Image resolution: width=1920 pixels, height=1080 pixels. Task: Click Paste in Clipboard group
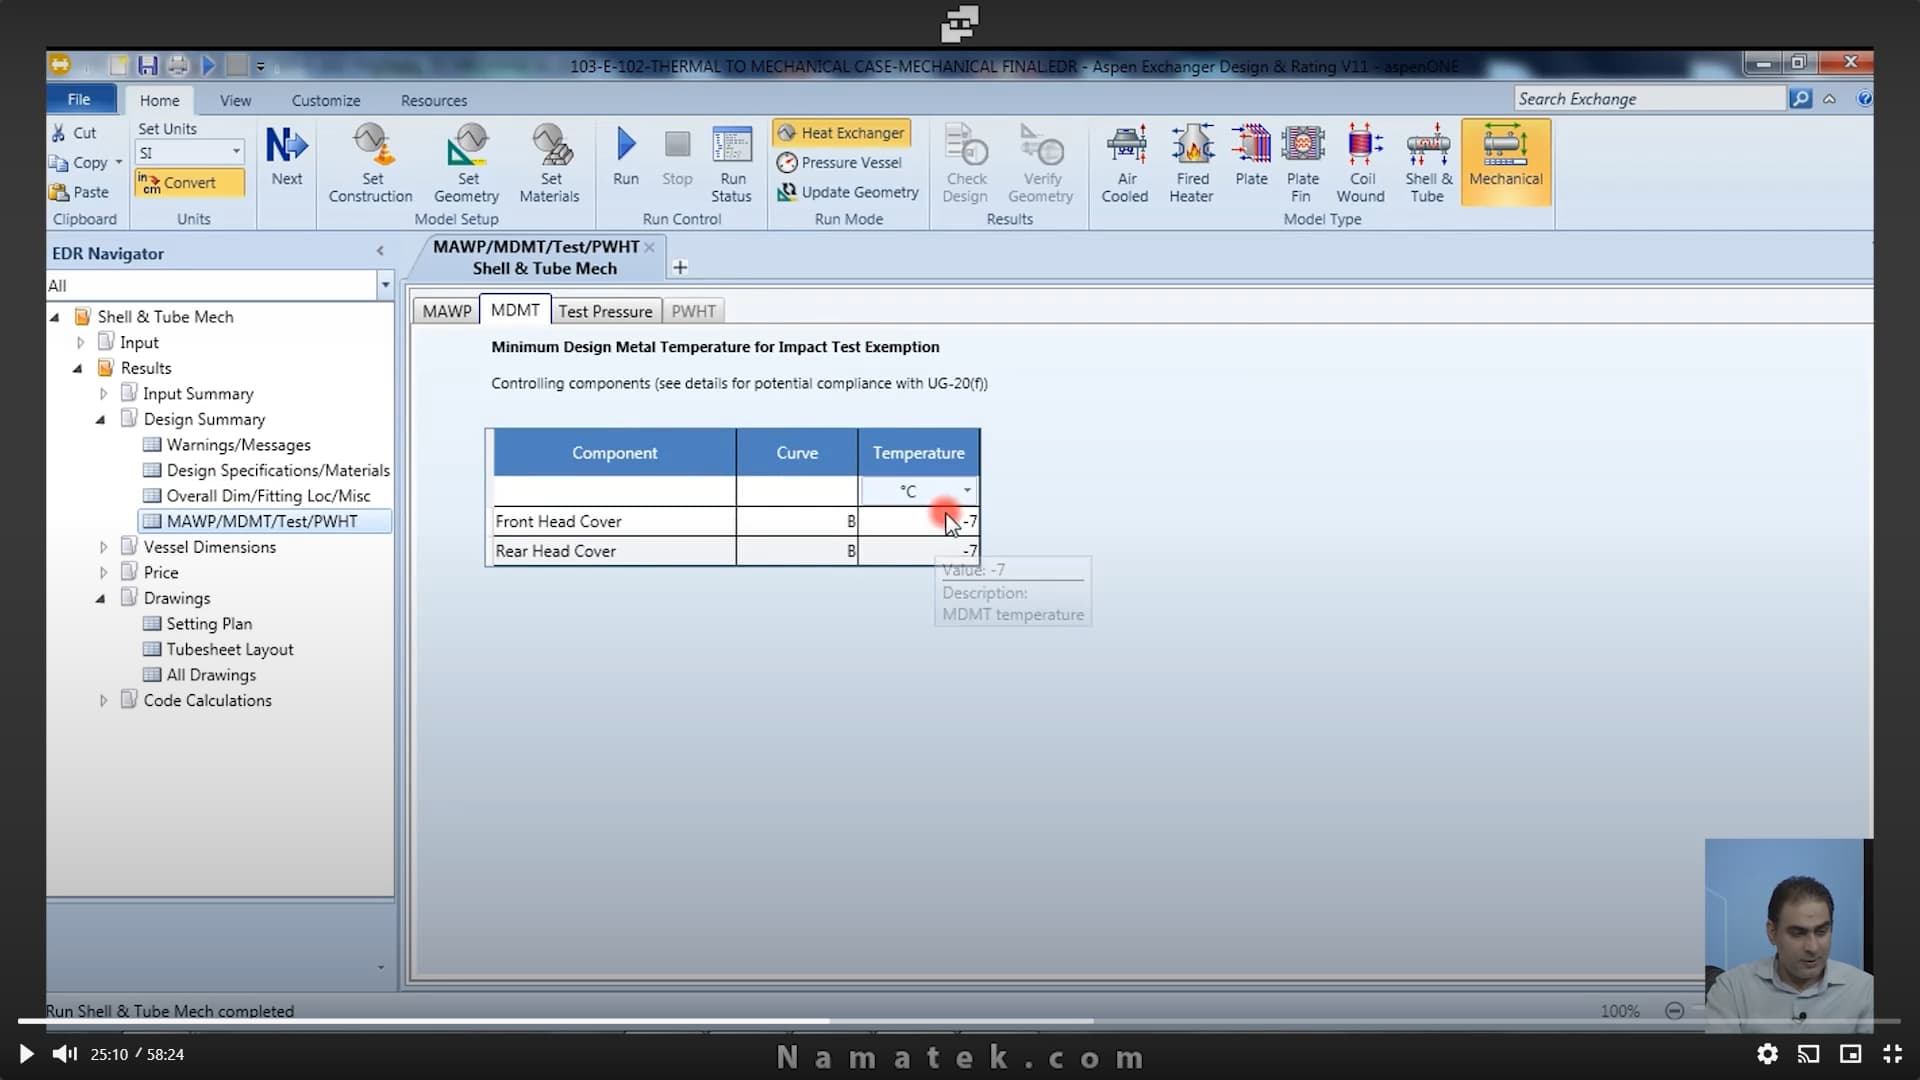point(78,192)
